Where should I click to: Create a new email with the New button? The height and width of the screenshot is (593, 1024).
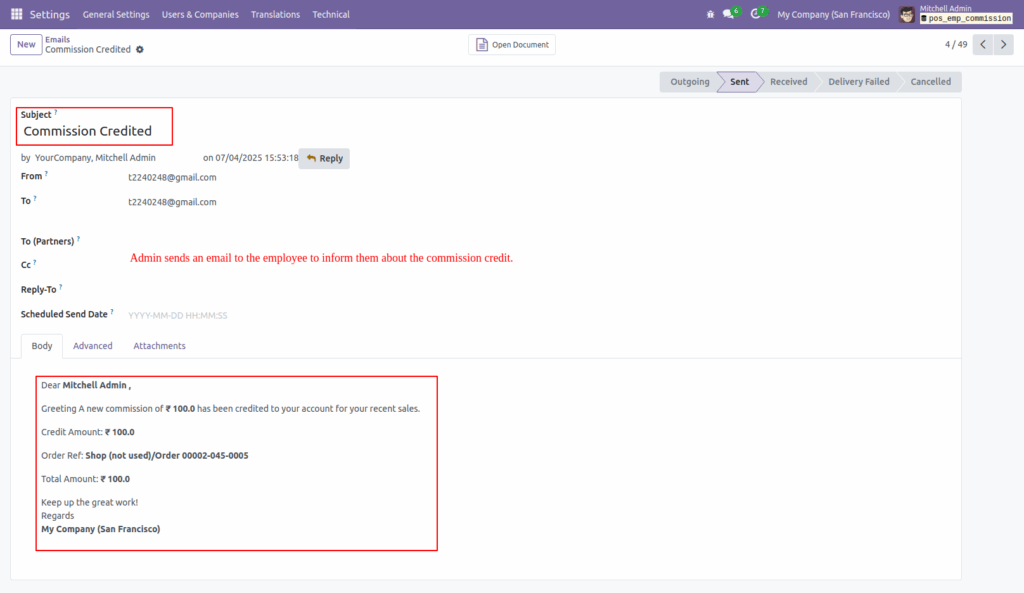click(25, 44)
